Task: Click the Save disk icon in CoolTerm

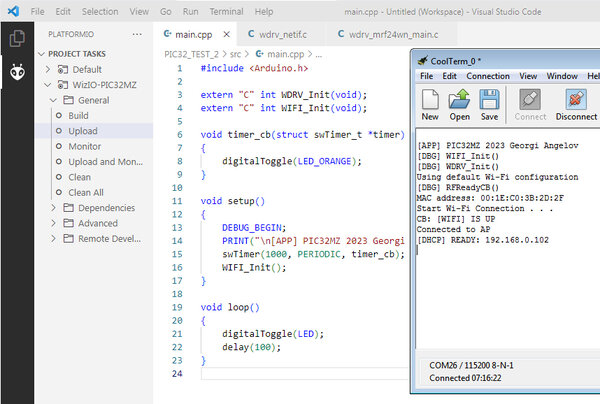Action: click(489, 99)
